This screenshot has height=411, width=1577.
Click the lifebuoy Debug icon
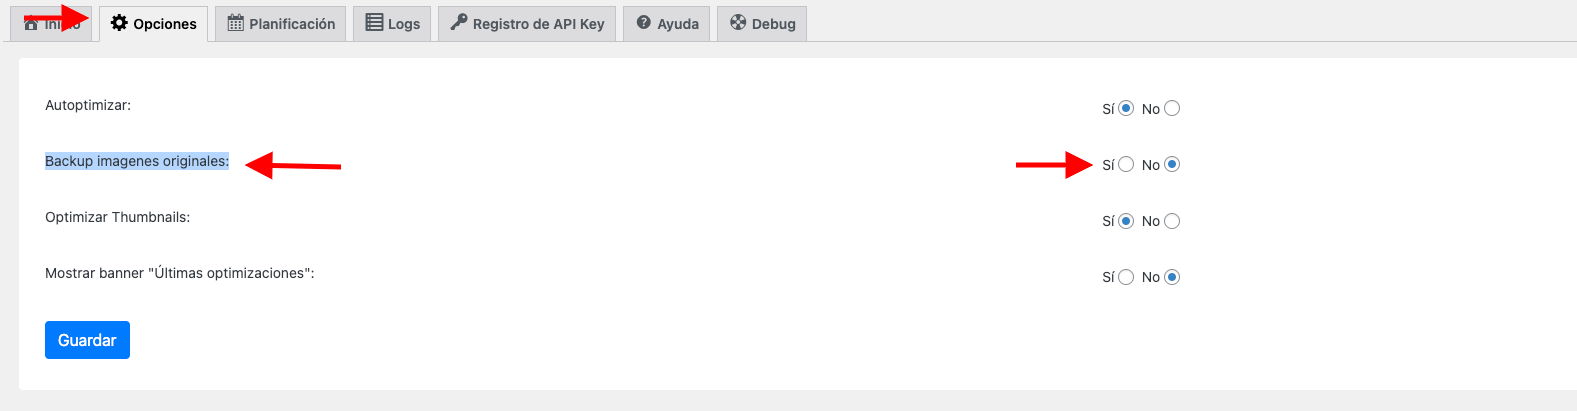[x=738, y=23]
